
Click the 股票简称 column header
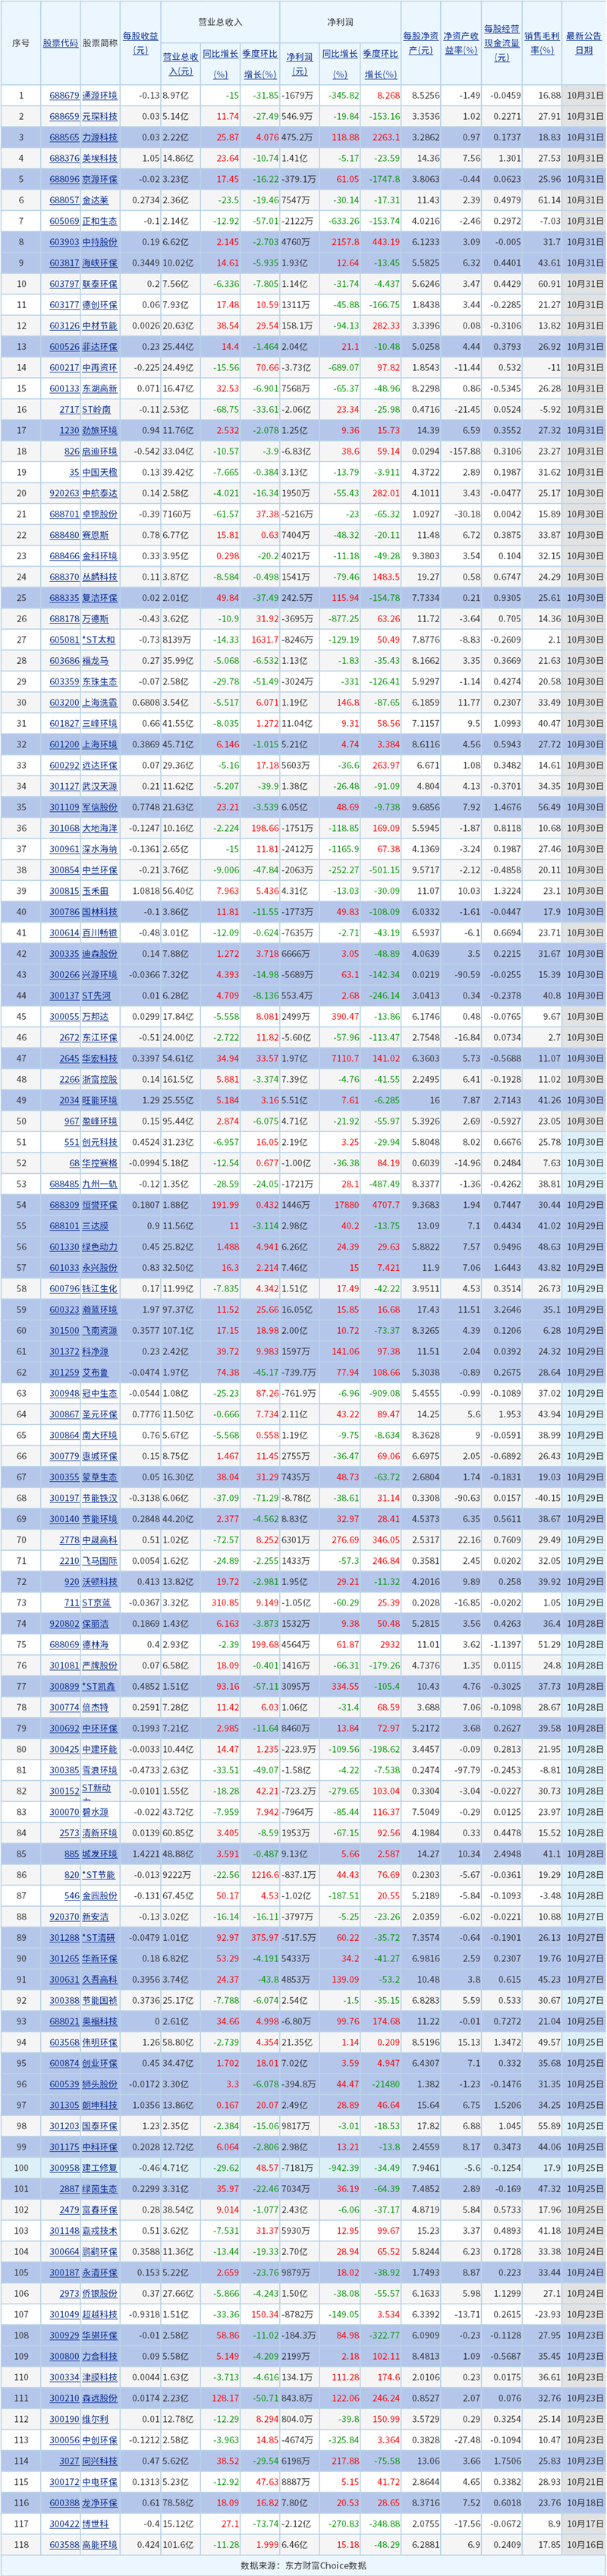(100, 43)
